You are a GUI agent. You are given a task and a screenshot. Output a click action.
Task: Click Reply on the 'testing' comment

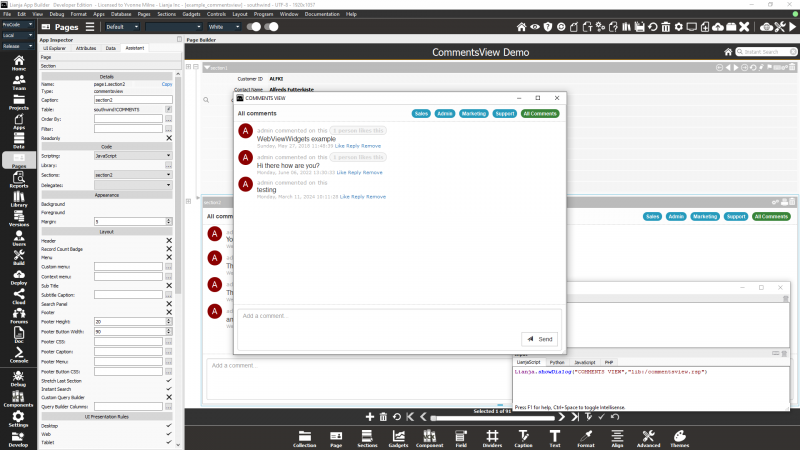358,197
